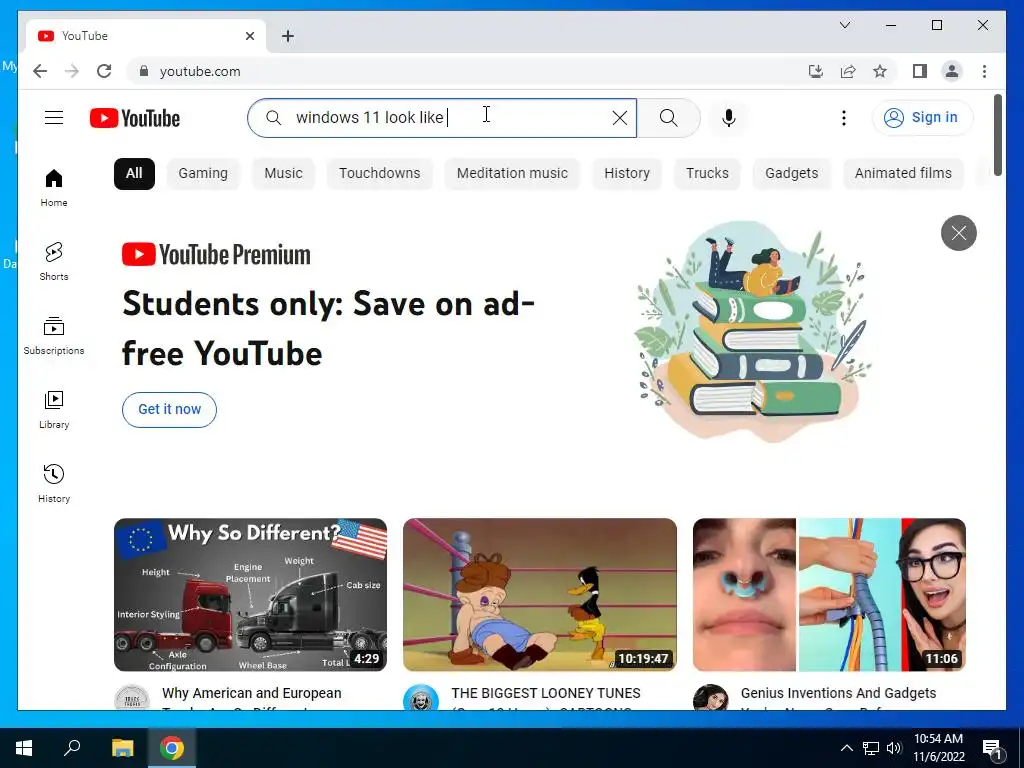View site info via lock icon

144,71
